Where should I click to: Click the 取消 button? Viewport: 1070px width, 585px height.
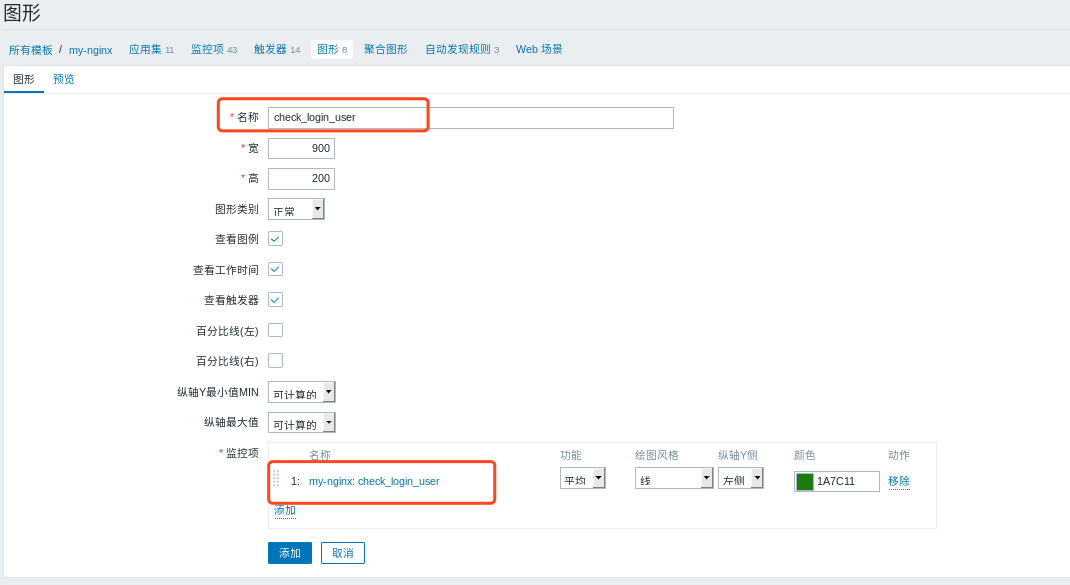click(342, 552)
